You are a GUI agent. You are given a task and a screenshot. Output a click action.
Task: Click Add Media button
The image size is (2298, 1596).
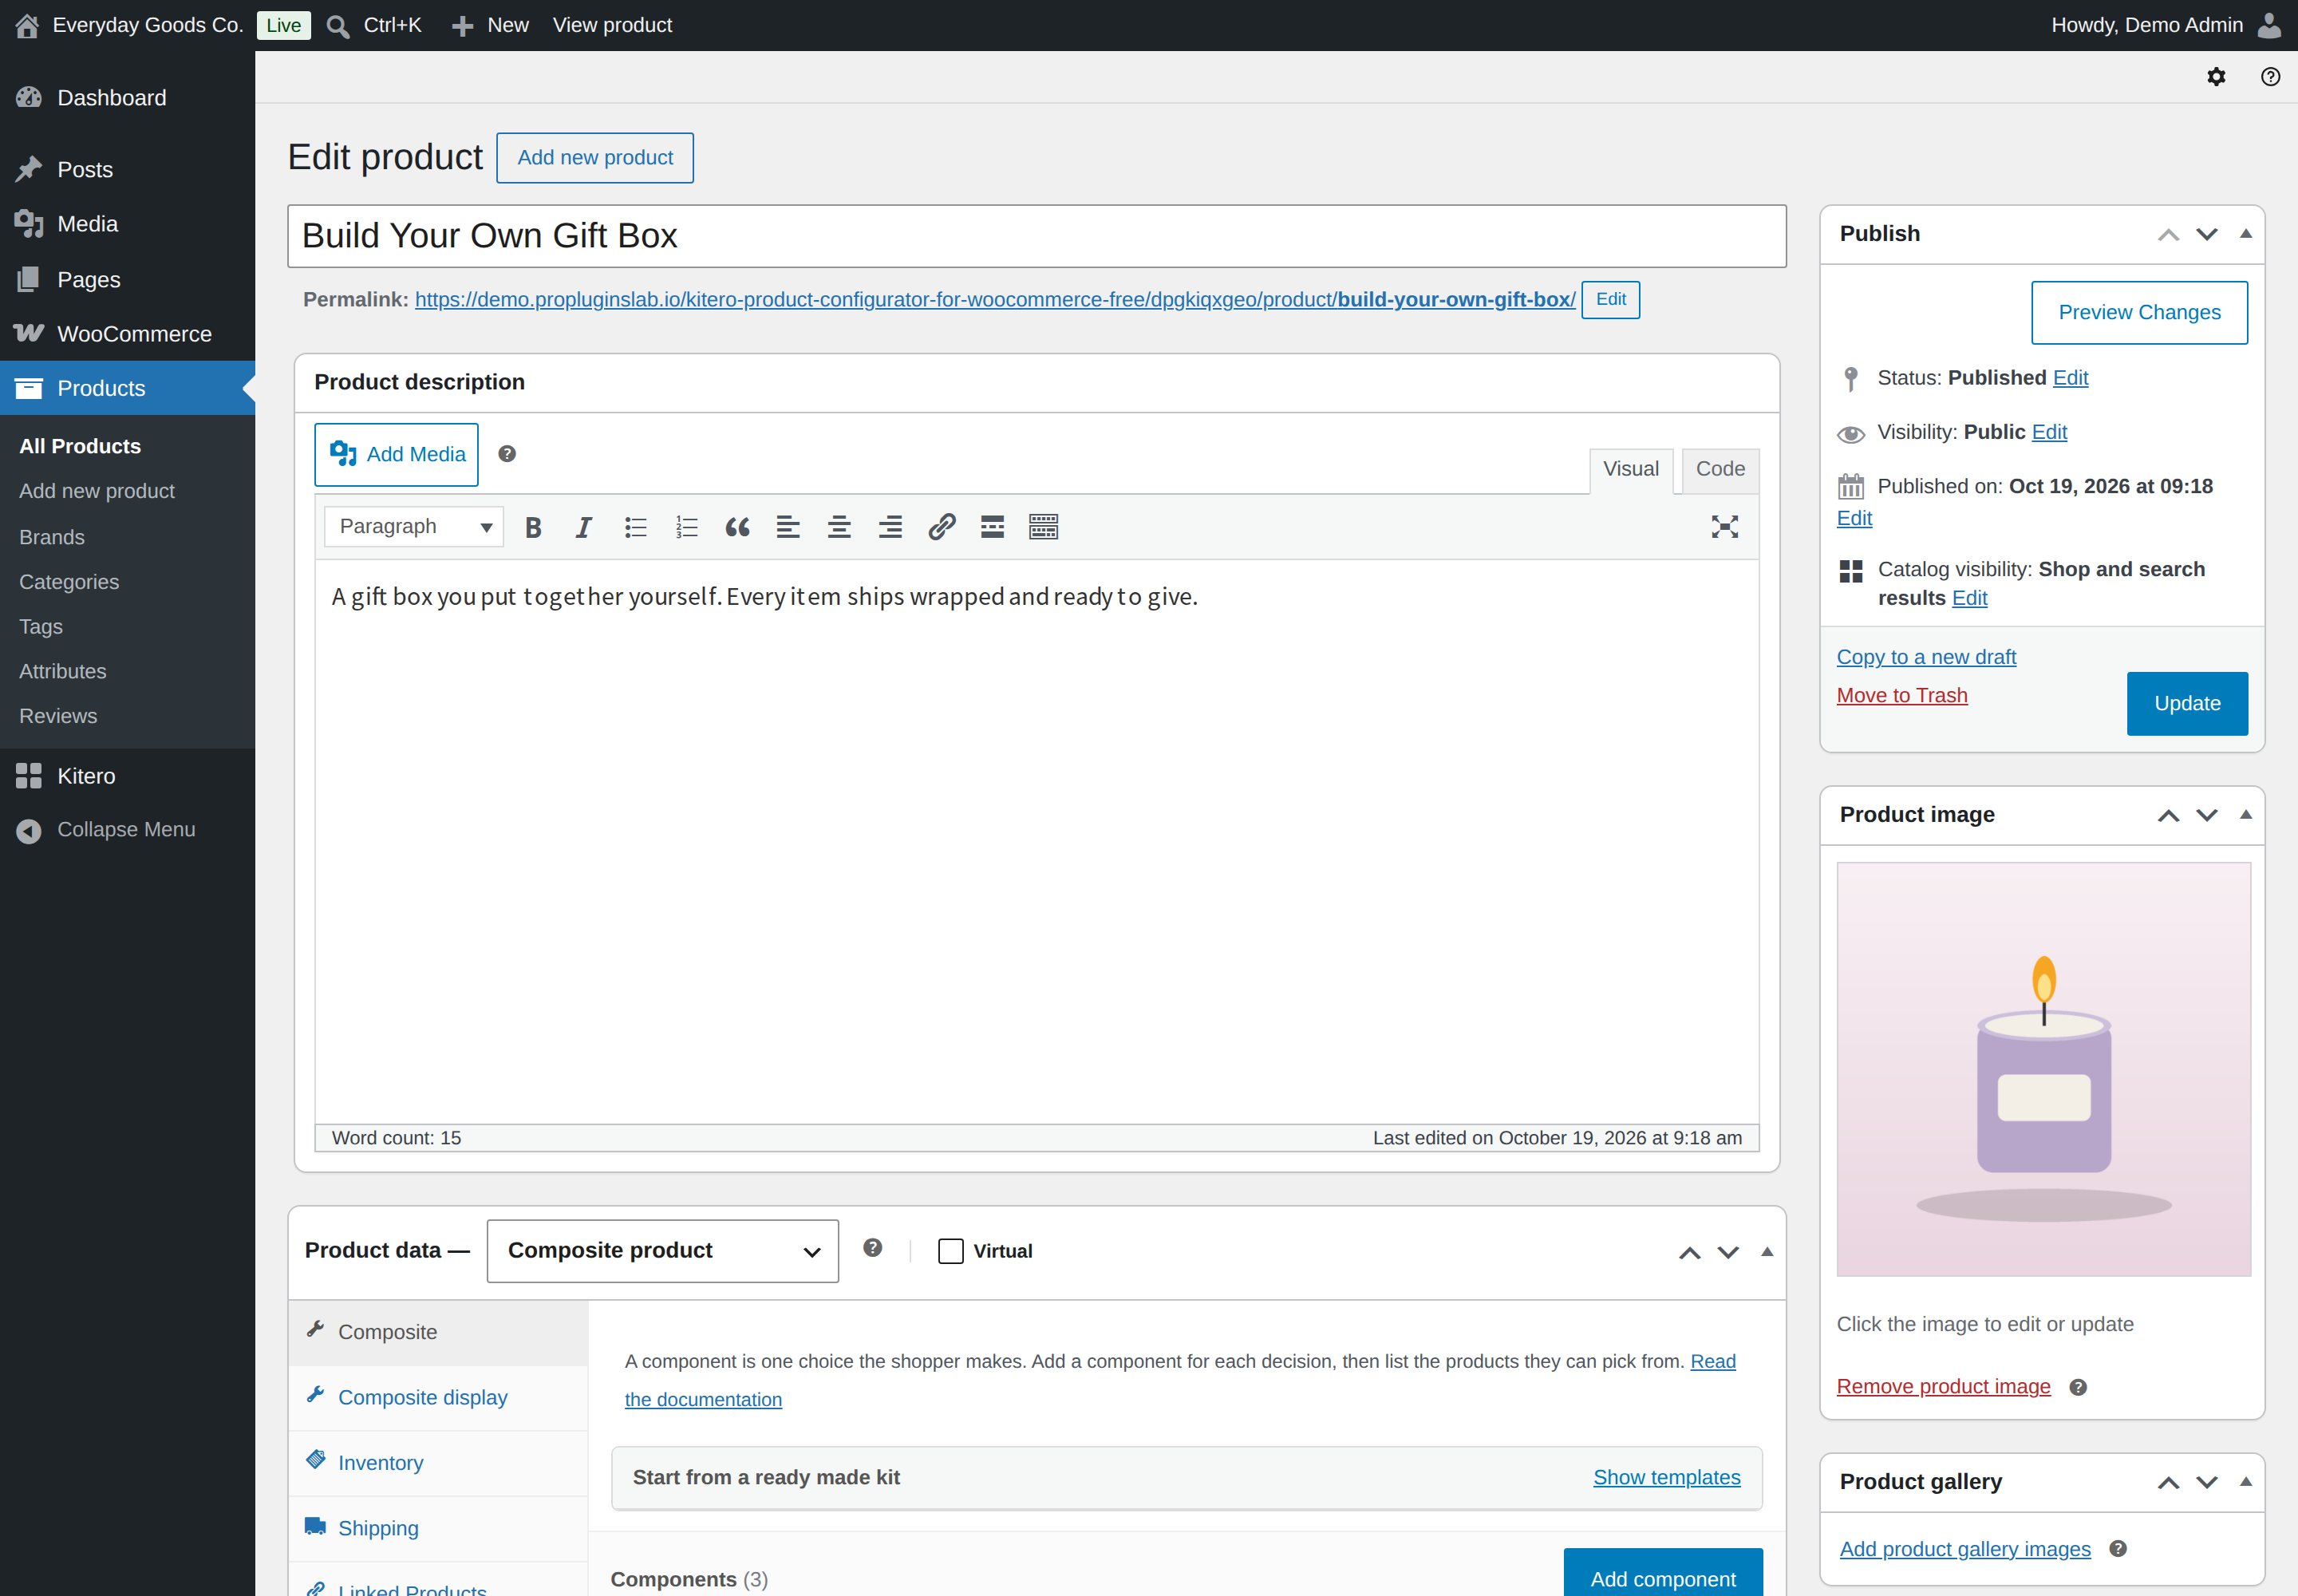[396, 455]
